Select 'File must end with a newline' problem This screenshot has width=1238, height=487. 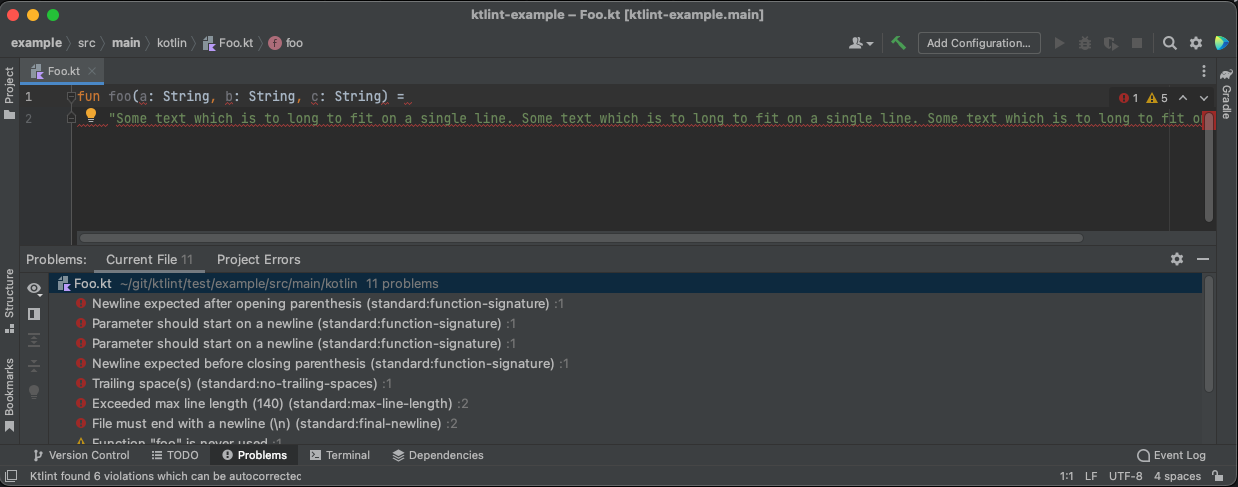267,423
